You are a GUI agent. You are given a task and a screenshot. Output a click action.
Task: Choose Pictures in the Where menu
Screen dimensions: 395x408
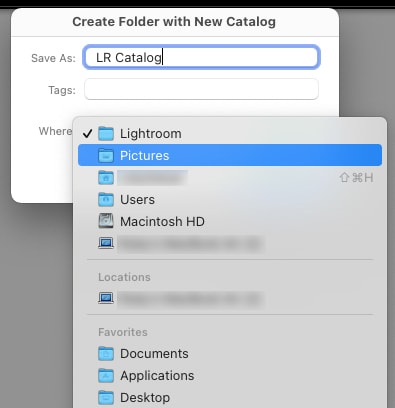(x=230, y=155)
